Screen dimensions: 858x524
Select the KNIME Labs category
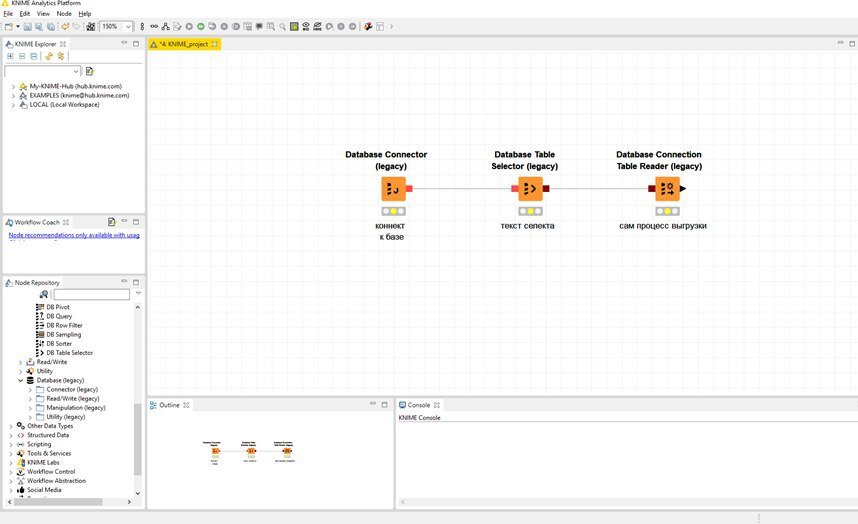click(x=43, y=463)
